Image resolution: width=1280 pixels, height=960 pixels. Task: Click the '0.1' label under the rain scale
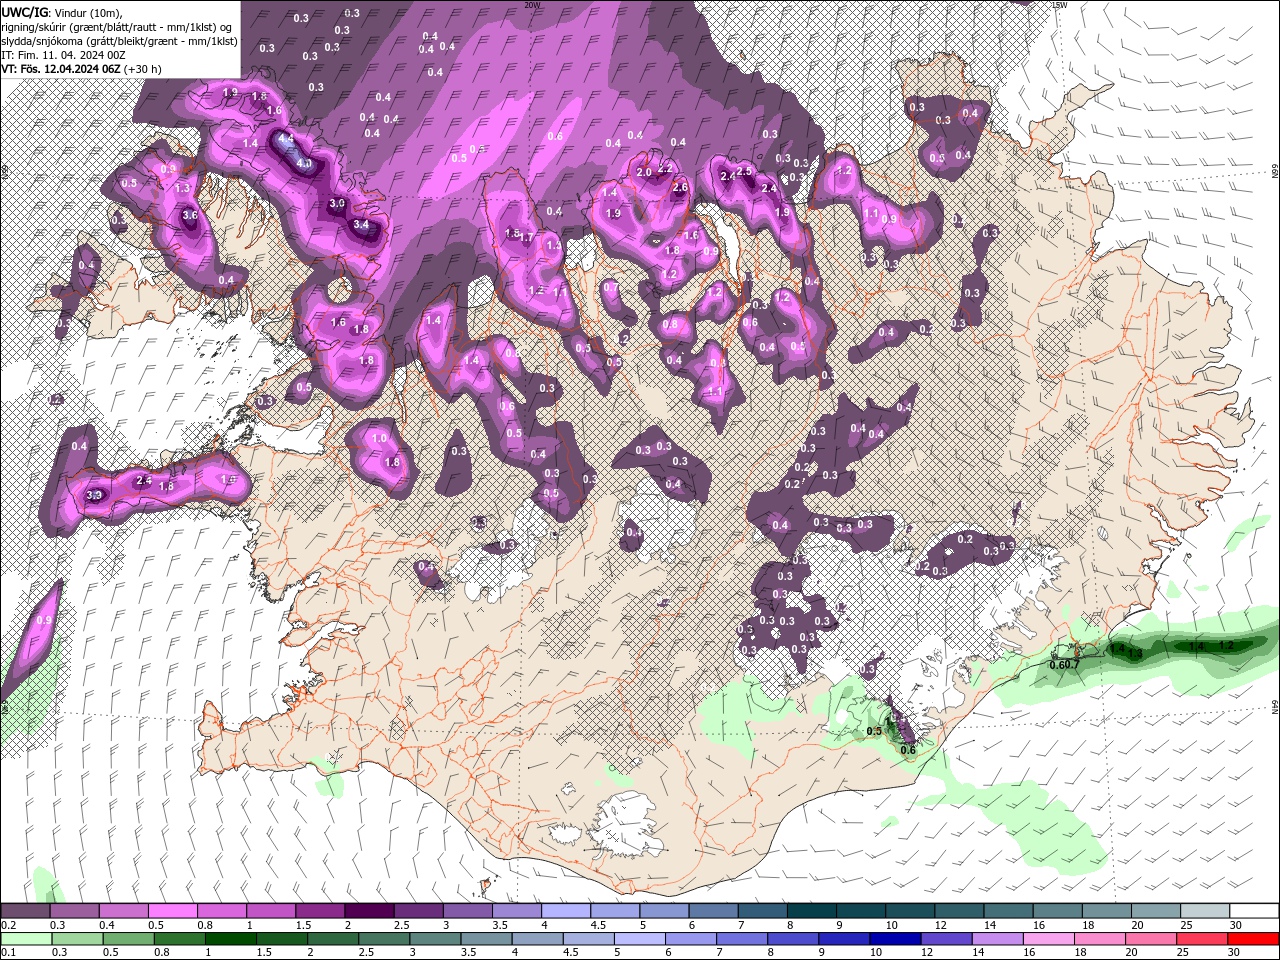[8, 953]
